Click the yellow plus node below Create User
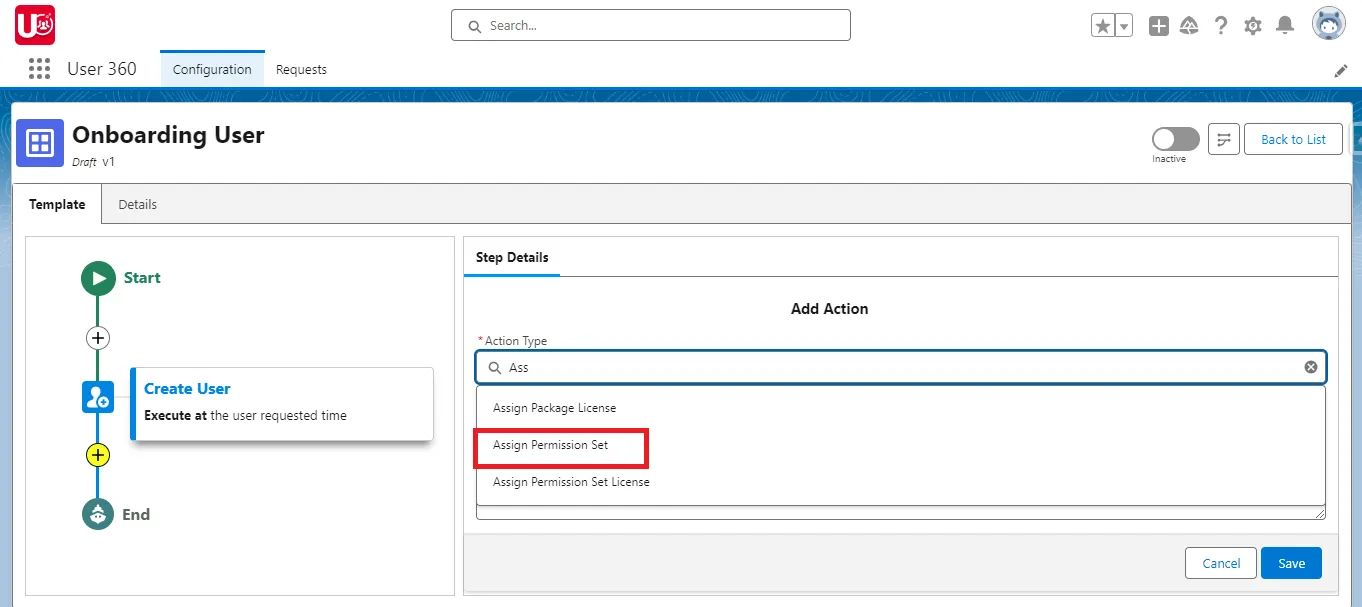The height and width of the screenshot is (607, 1362). pyautogui.click(x=97, y=455)
